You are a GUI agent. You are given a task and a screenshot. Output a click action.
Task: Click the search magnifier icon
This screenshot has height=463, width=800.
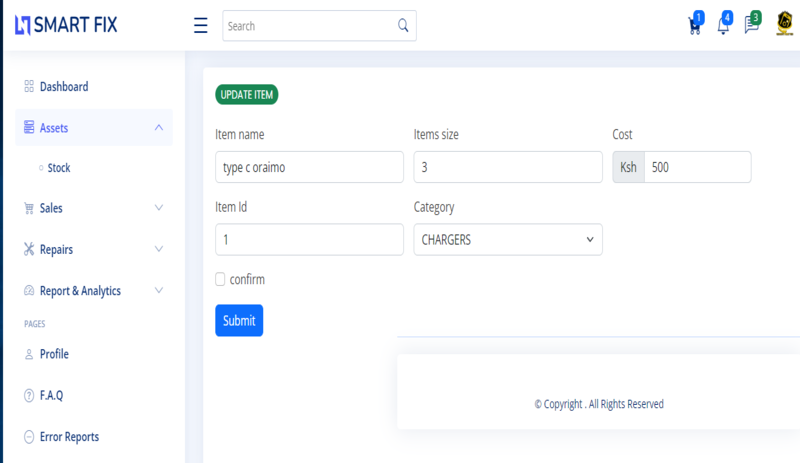click(x=403, y=26)
